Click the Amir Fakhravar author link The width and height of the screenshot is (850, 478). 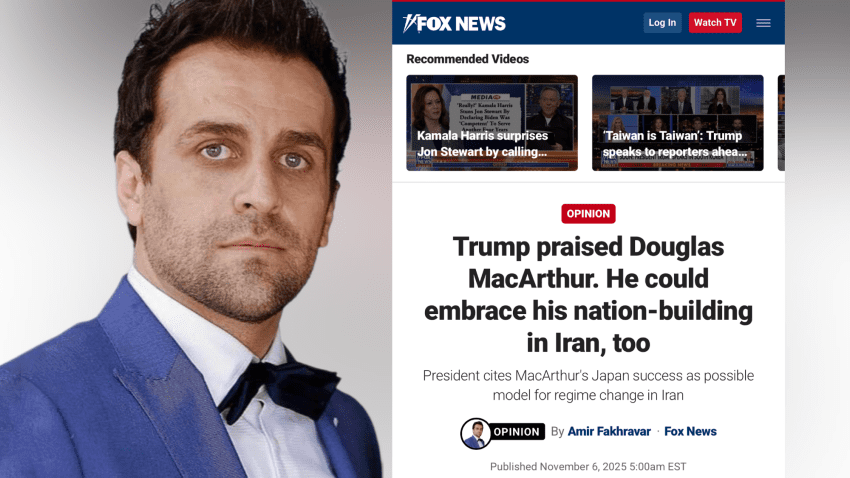(x=609, y=431)
